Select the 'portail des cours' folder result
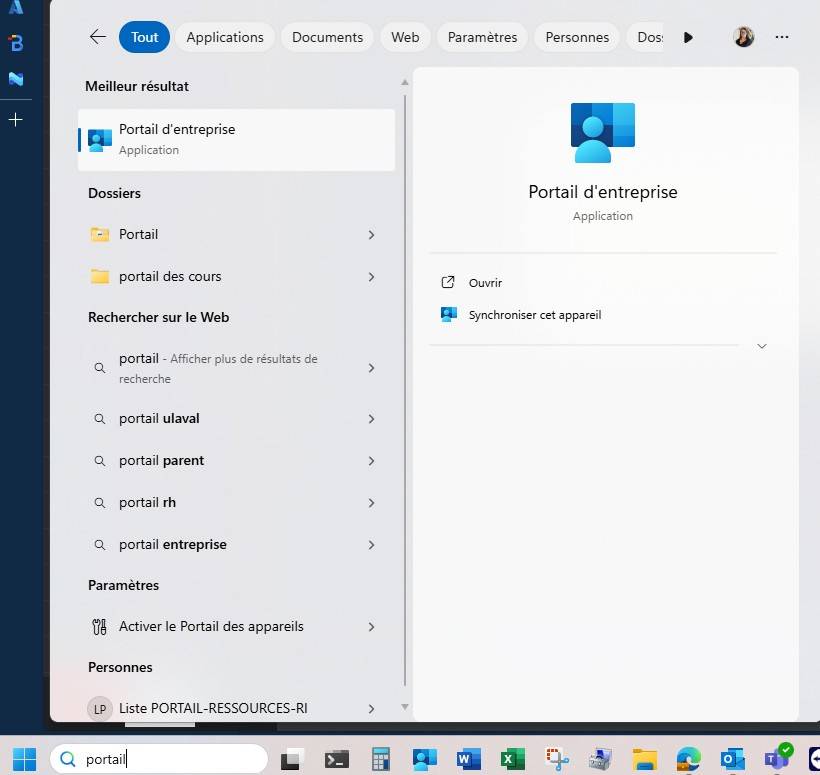 click(x=170, y=277)
